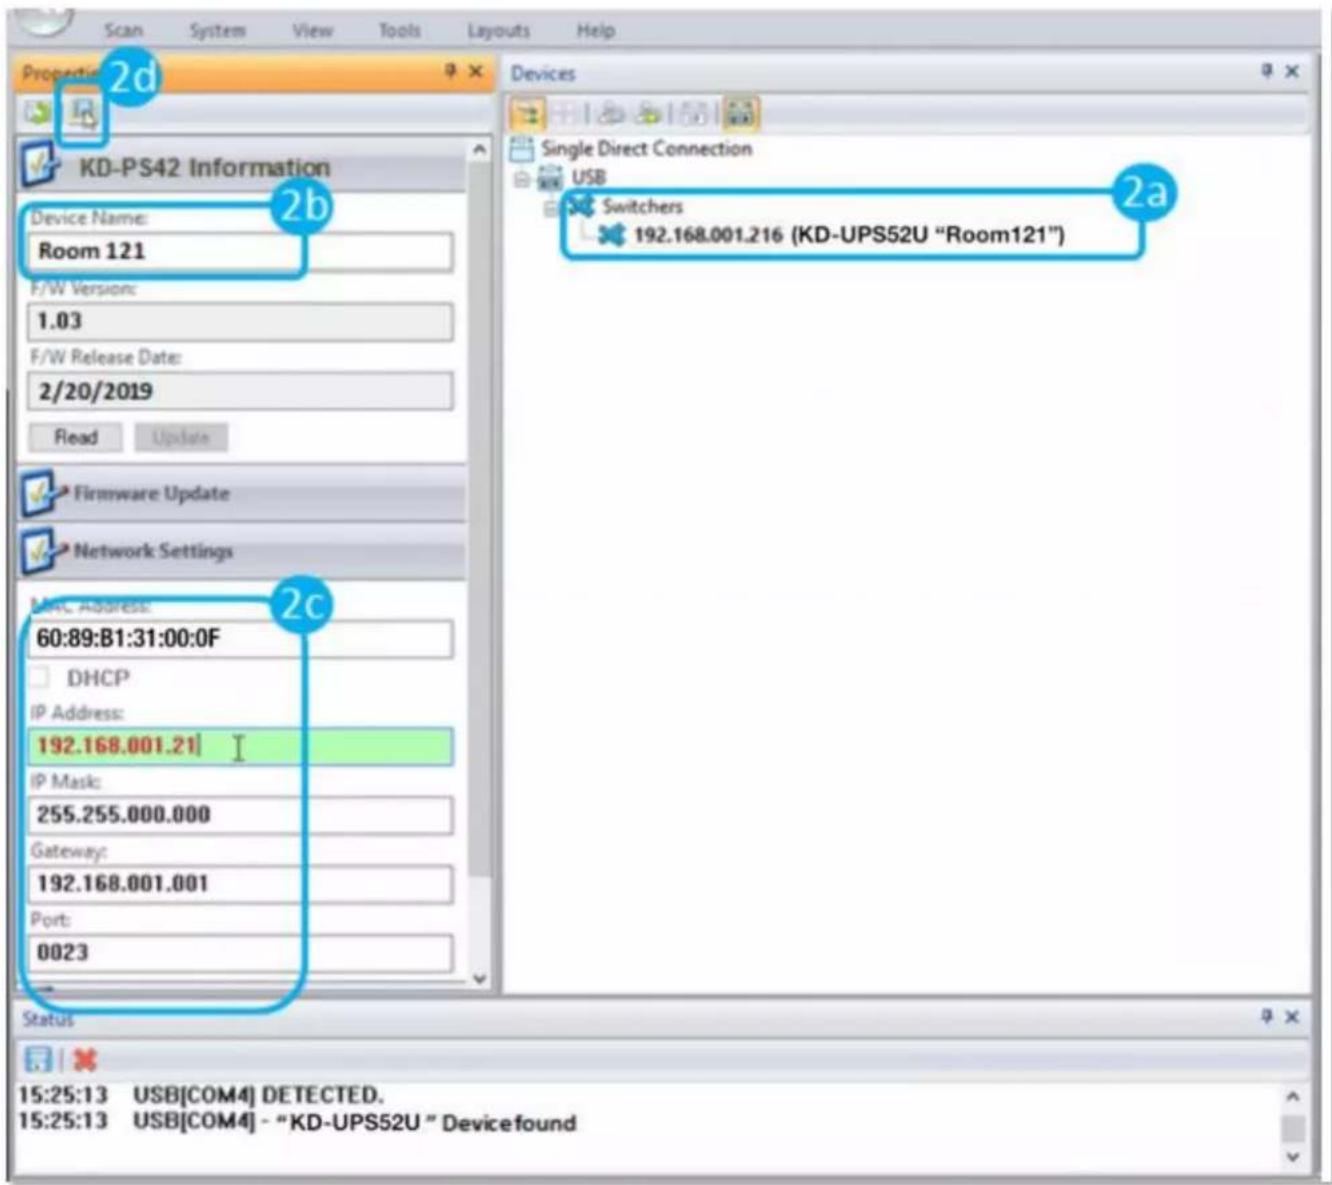The image size is (1332, 1185).
Task: Click Properties panel scroll up arrow
Action: [479, 150]
